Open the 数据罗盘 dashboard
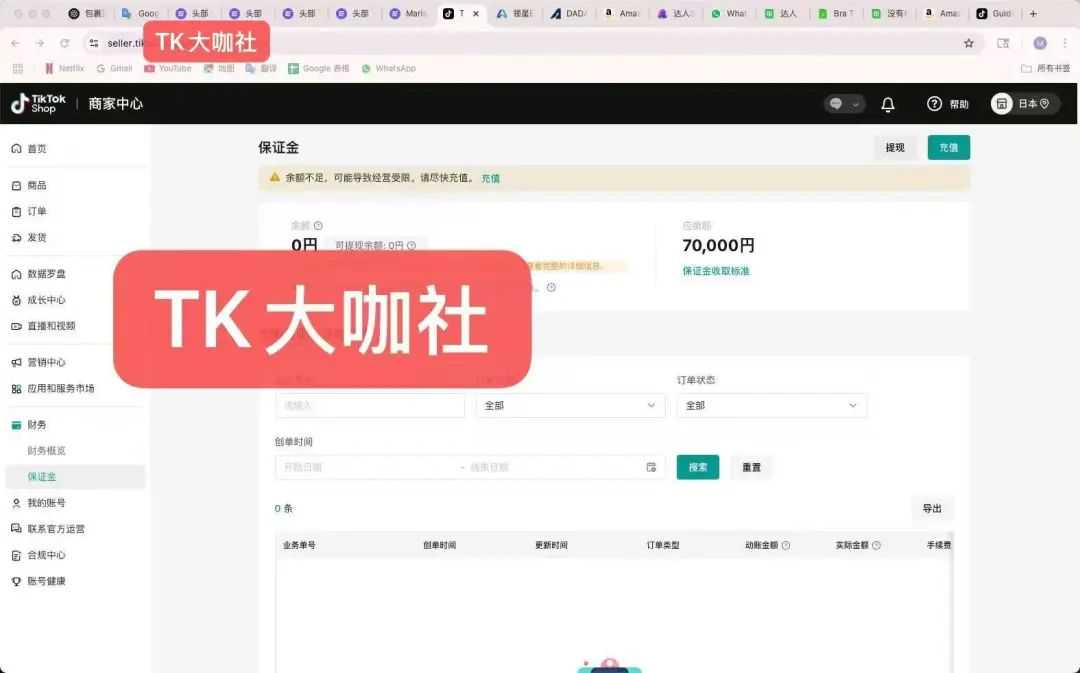The image size is (1080, 673). click(47, 273)
